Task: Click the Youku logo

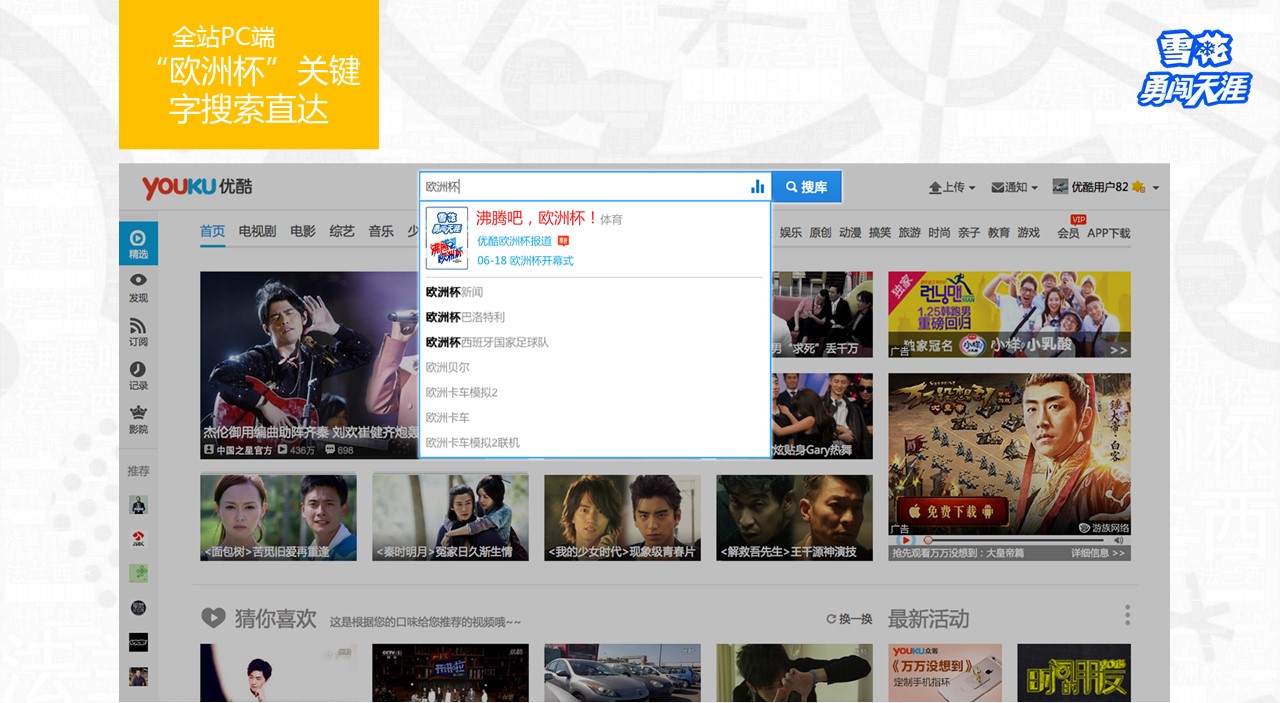Action: 197,187
